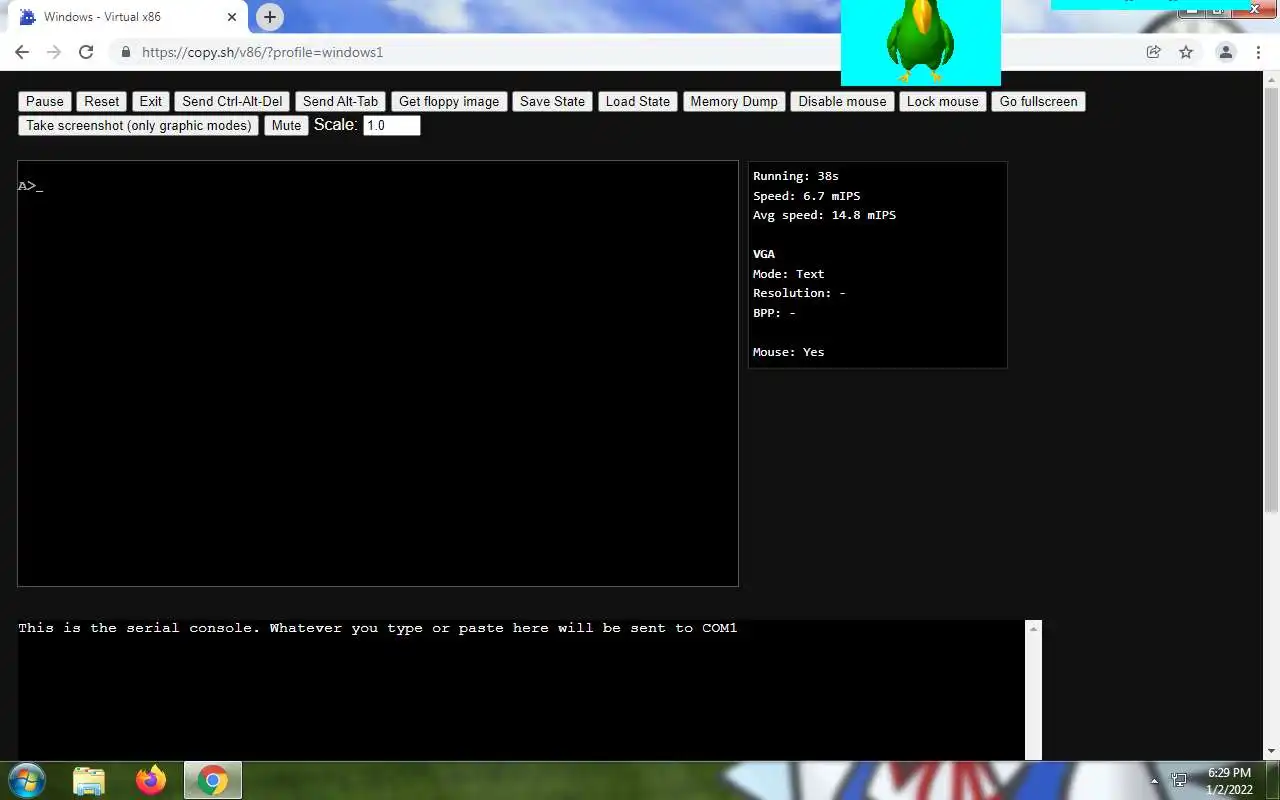Send Ctrl-Alt-Del to the emulator
The image size is (1280, 800).
[x=232, y=101]
